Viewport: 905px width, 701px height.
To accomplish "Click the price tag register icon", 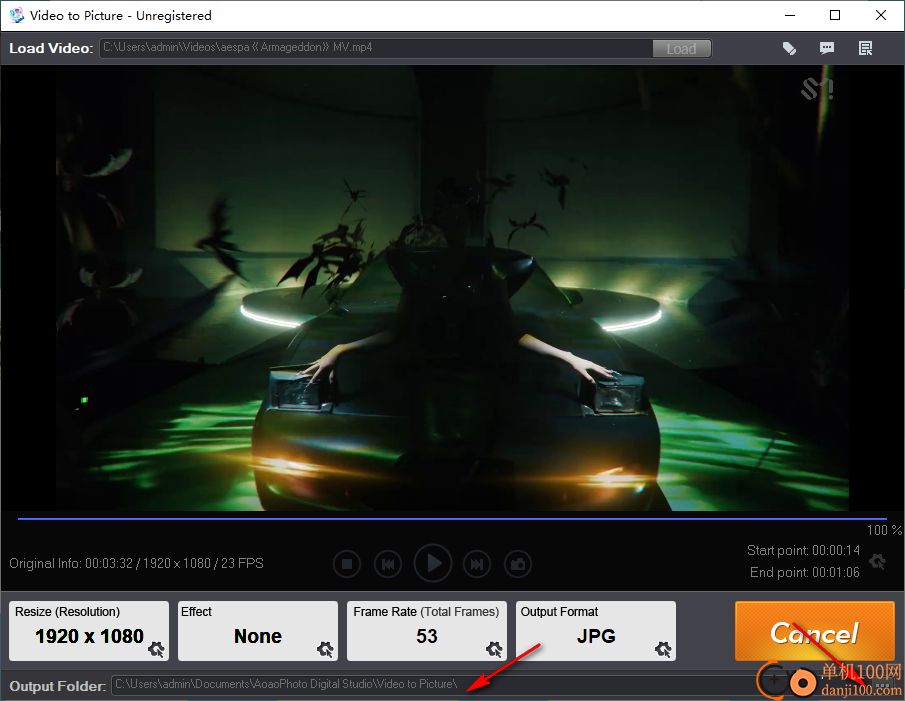I will pos(789,48).
